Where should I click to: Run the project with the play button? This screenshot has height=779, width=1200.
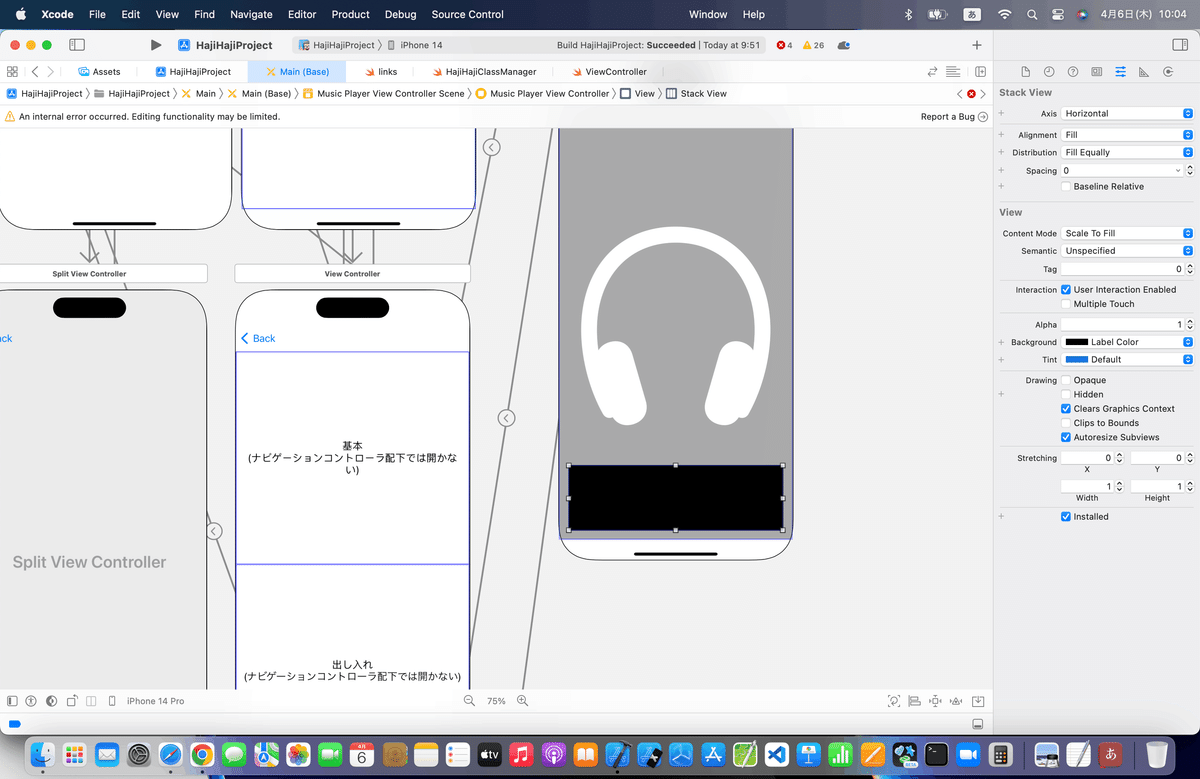coord(155,45)
